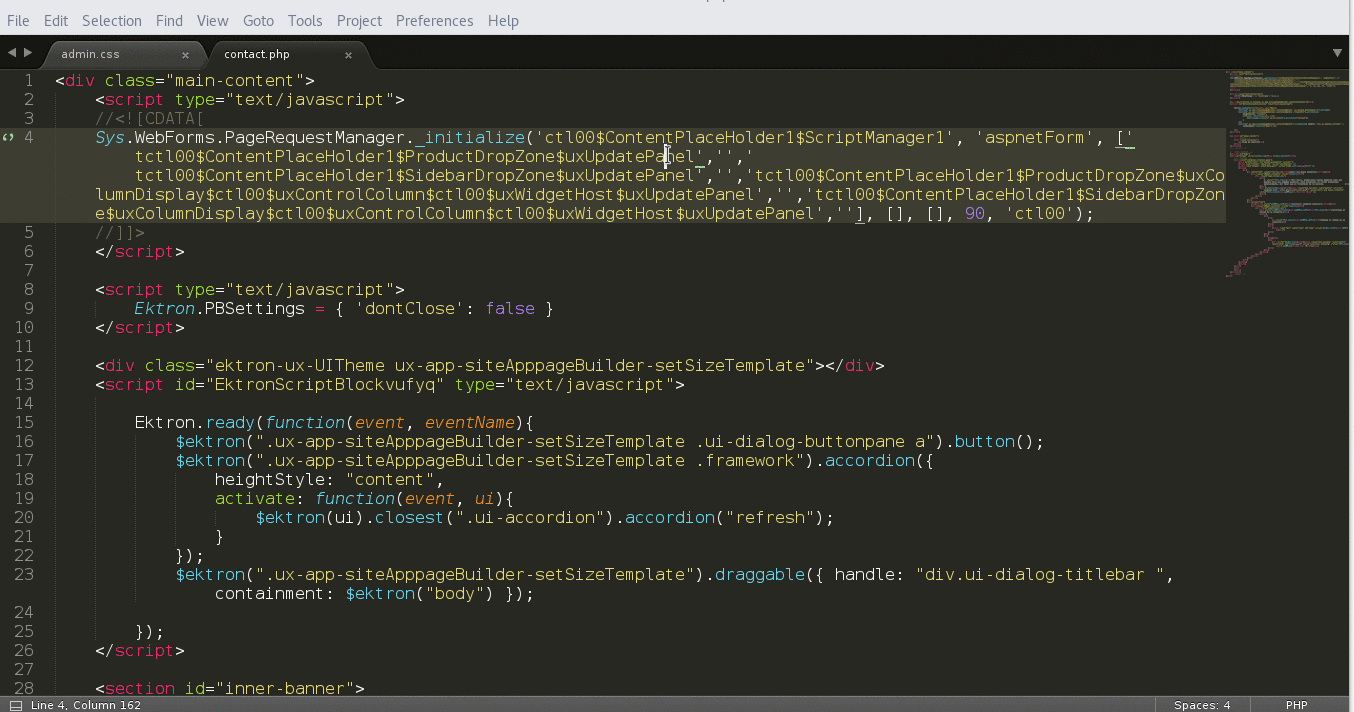The image size is (1354, 712).
Task: Open the Find menu
Action: [169, 20]
